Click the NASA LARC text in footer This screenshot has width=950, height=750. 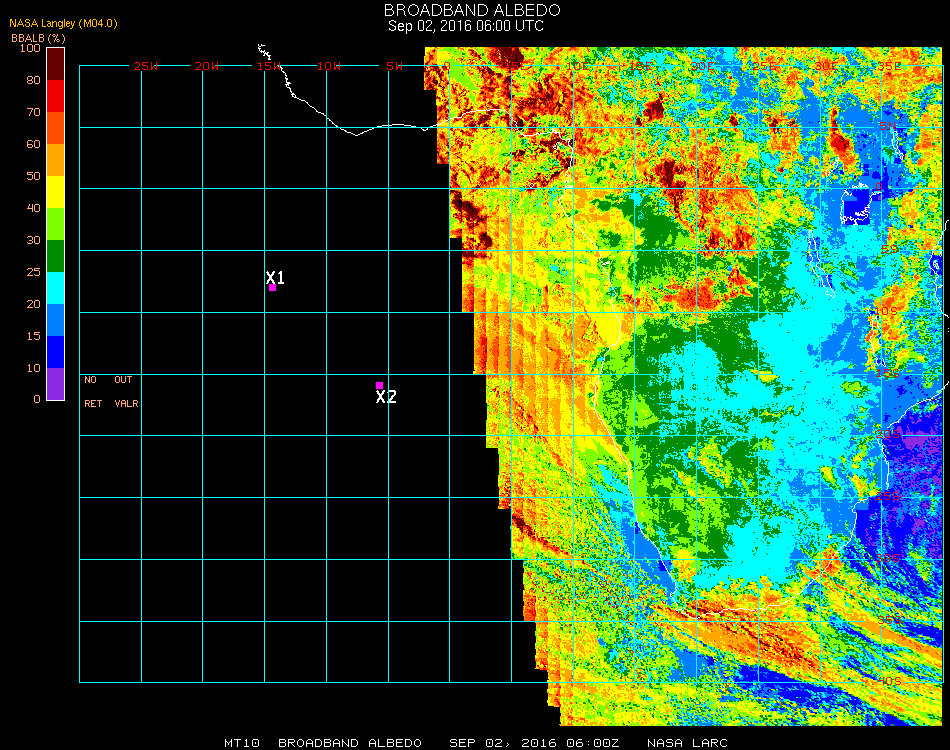pos(687,743)
